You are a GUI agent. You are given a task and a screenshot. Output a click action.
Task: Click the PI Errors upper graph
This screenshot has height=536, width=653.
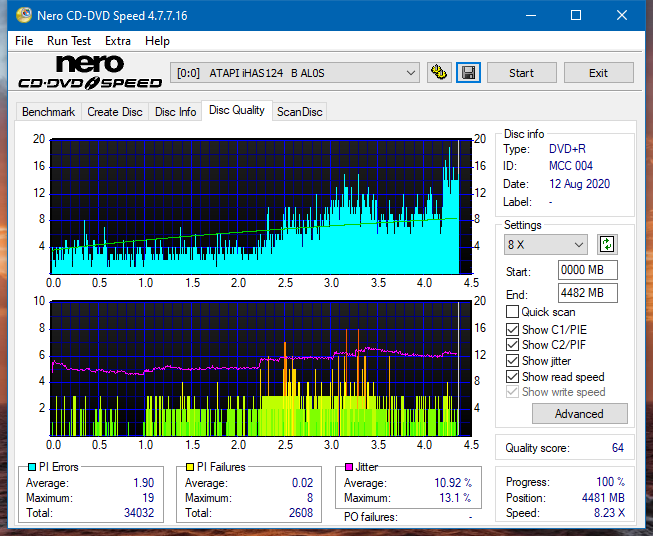261,207
